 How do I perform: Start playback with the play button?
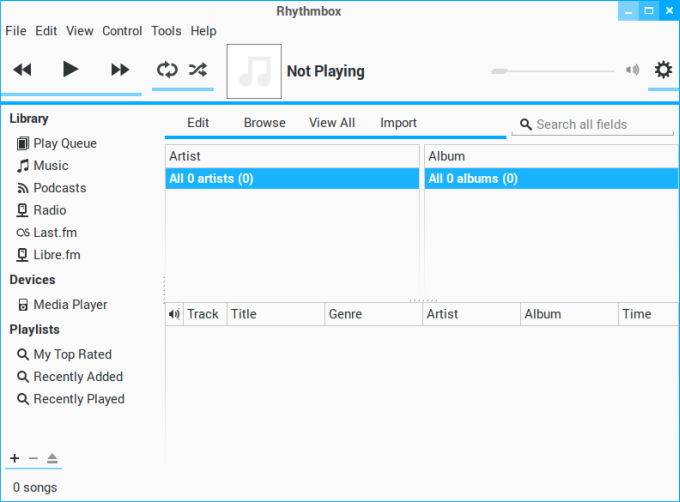70,69
